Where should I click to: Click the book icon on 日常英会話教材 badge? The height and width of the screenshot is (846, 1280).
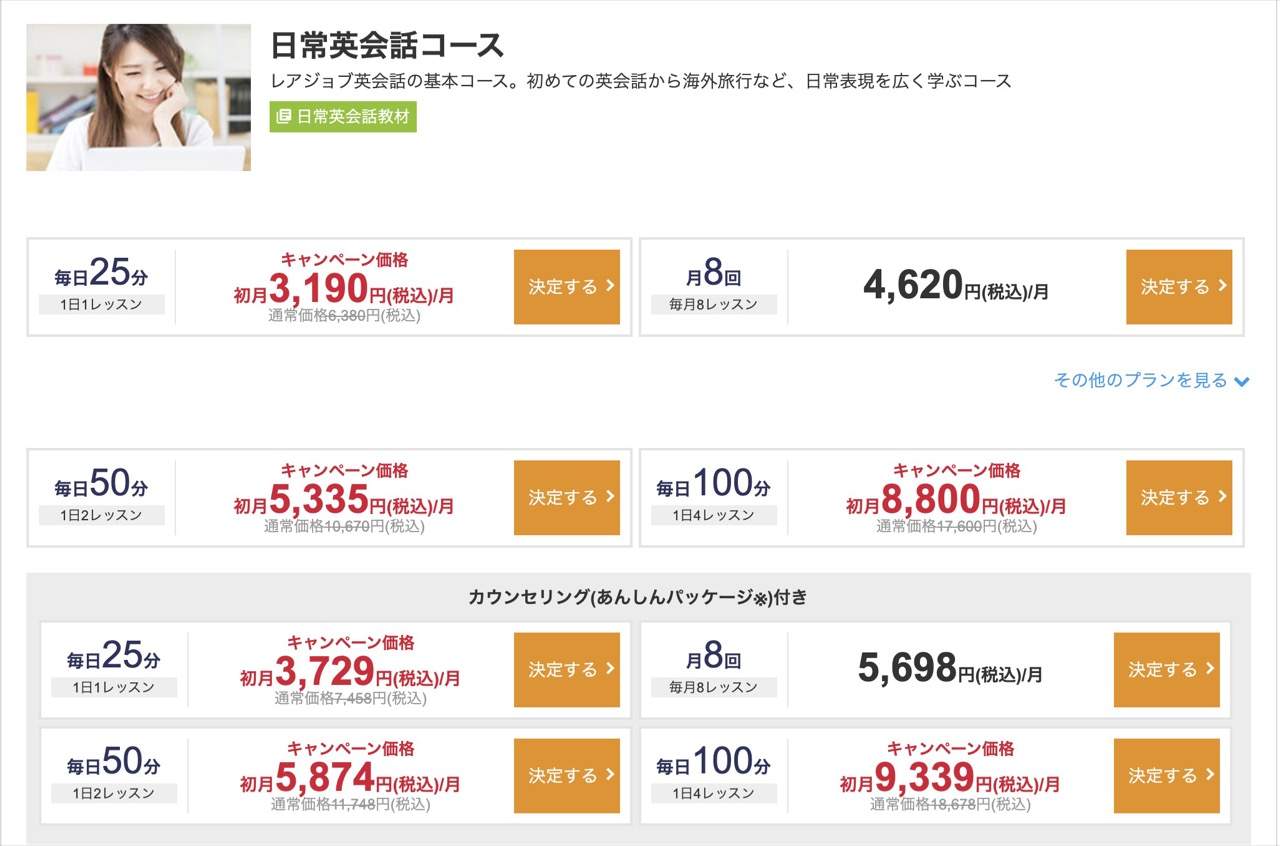click(284, 116)
